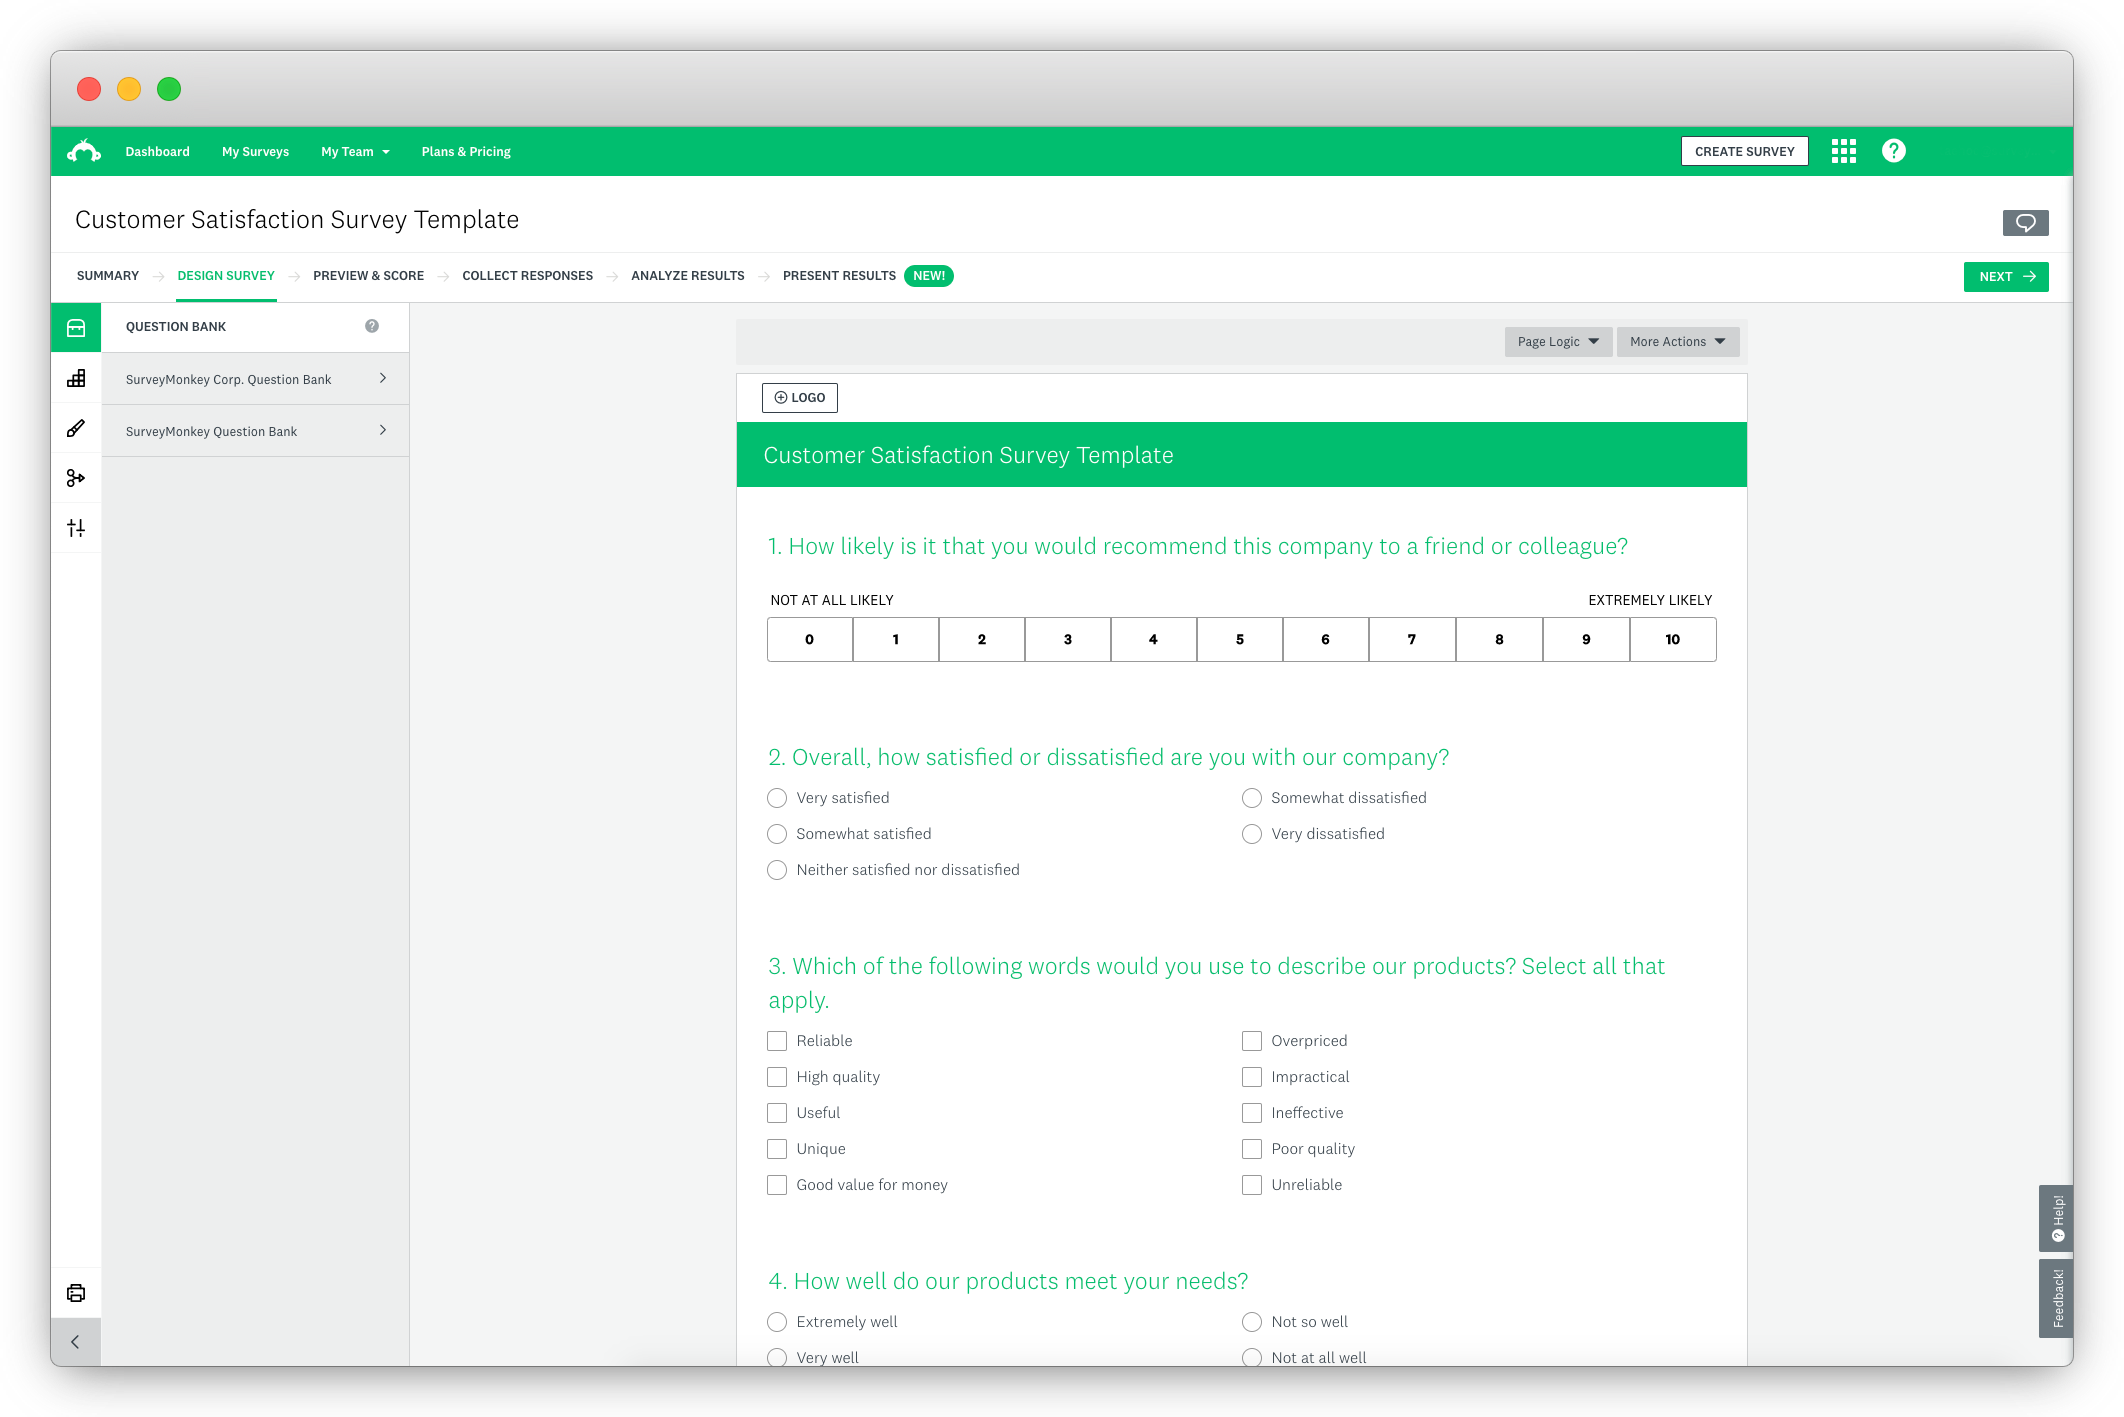2124x1417 pixels.
Task: Select the Build questions tool
Action: point(76,378)
